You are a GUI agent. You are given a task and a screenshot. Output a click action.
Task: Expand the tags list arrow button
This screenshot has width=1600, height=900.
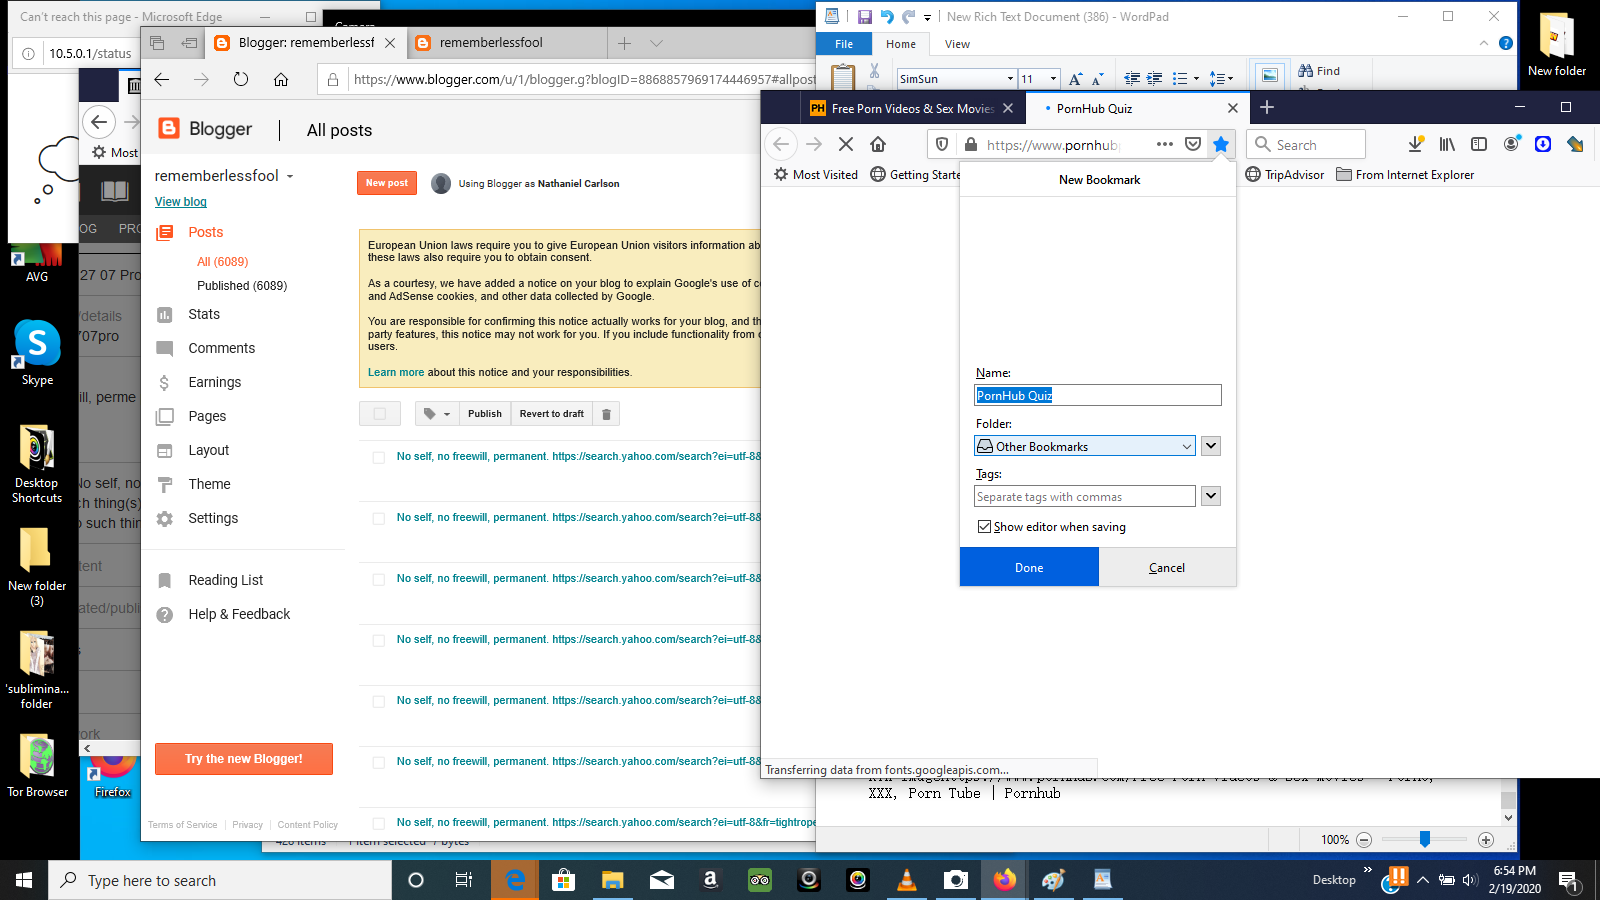tap(1211, 496)
